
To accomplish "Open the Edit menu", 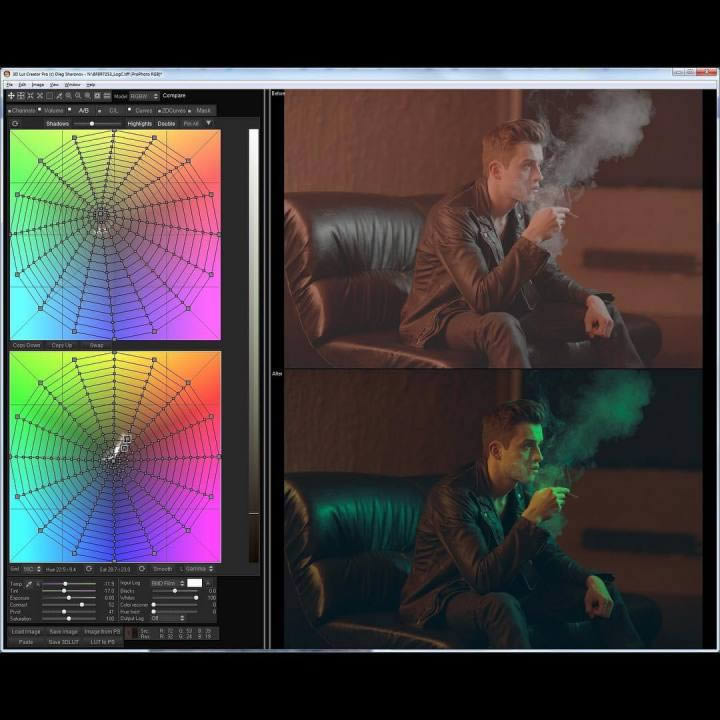I will pyautogui.click(x=22, y=85).
